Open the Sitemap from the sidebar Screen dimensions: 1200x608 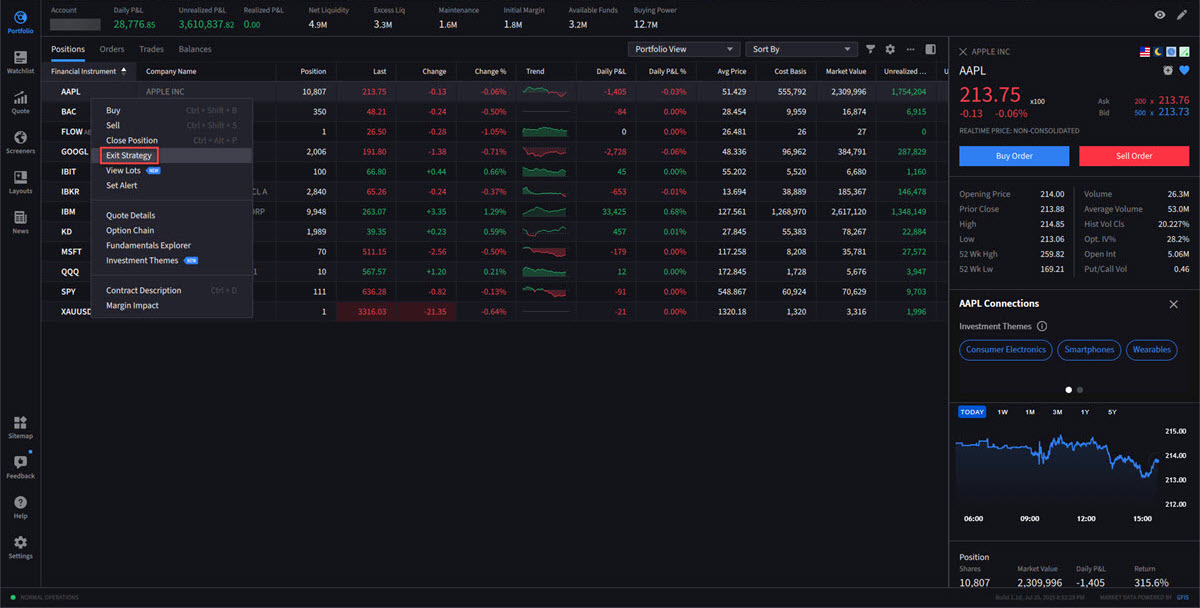pyautogui.click(x=20, y=427)
